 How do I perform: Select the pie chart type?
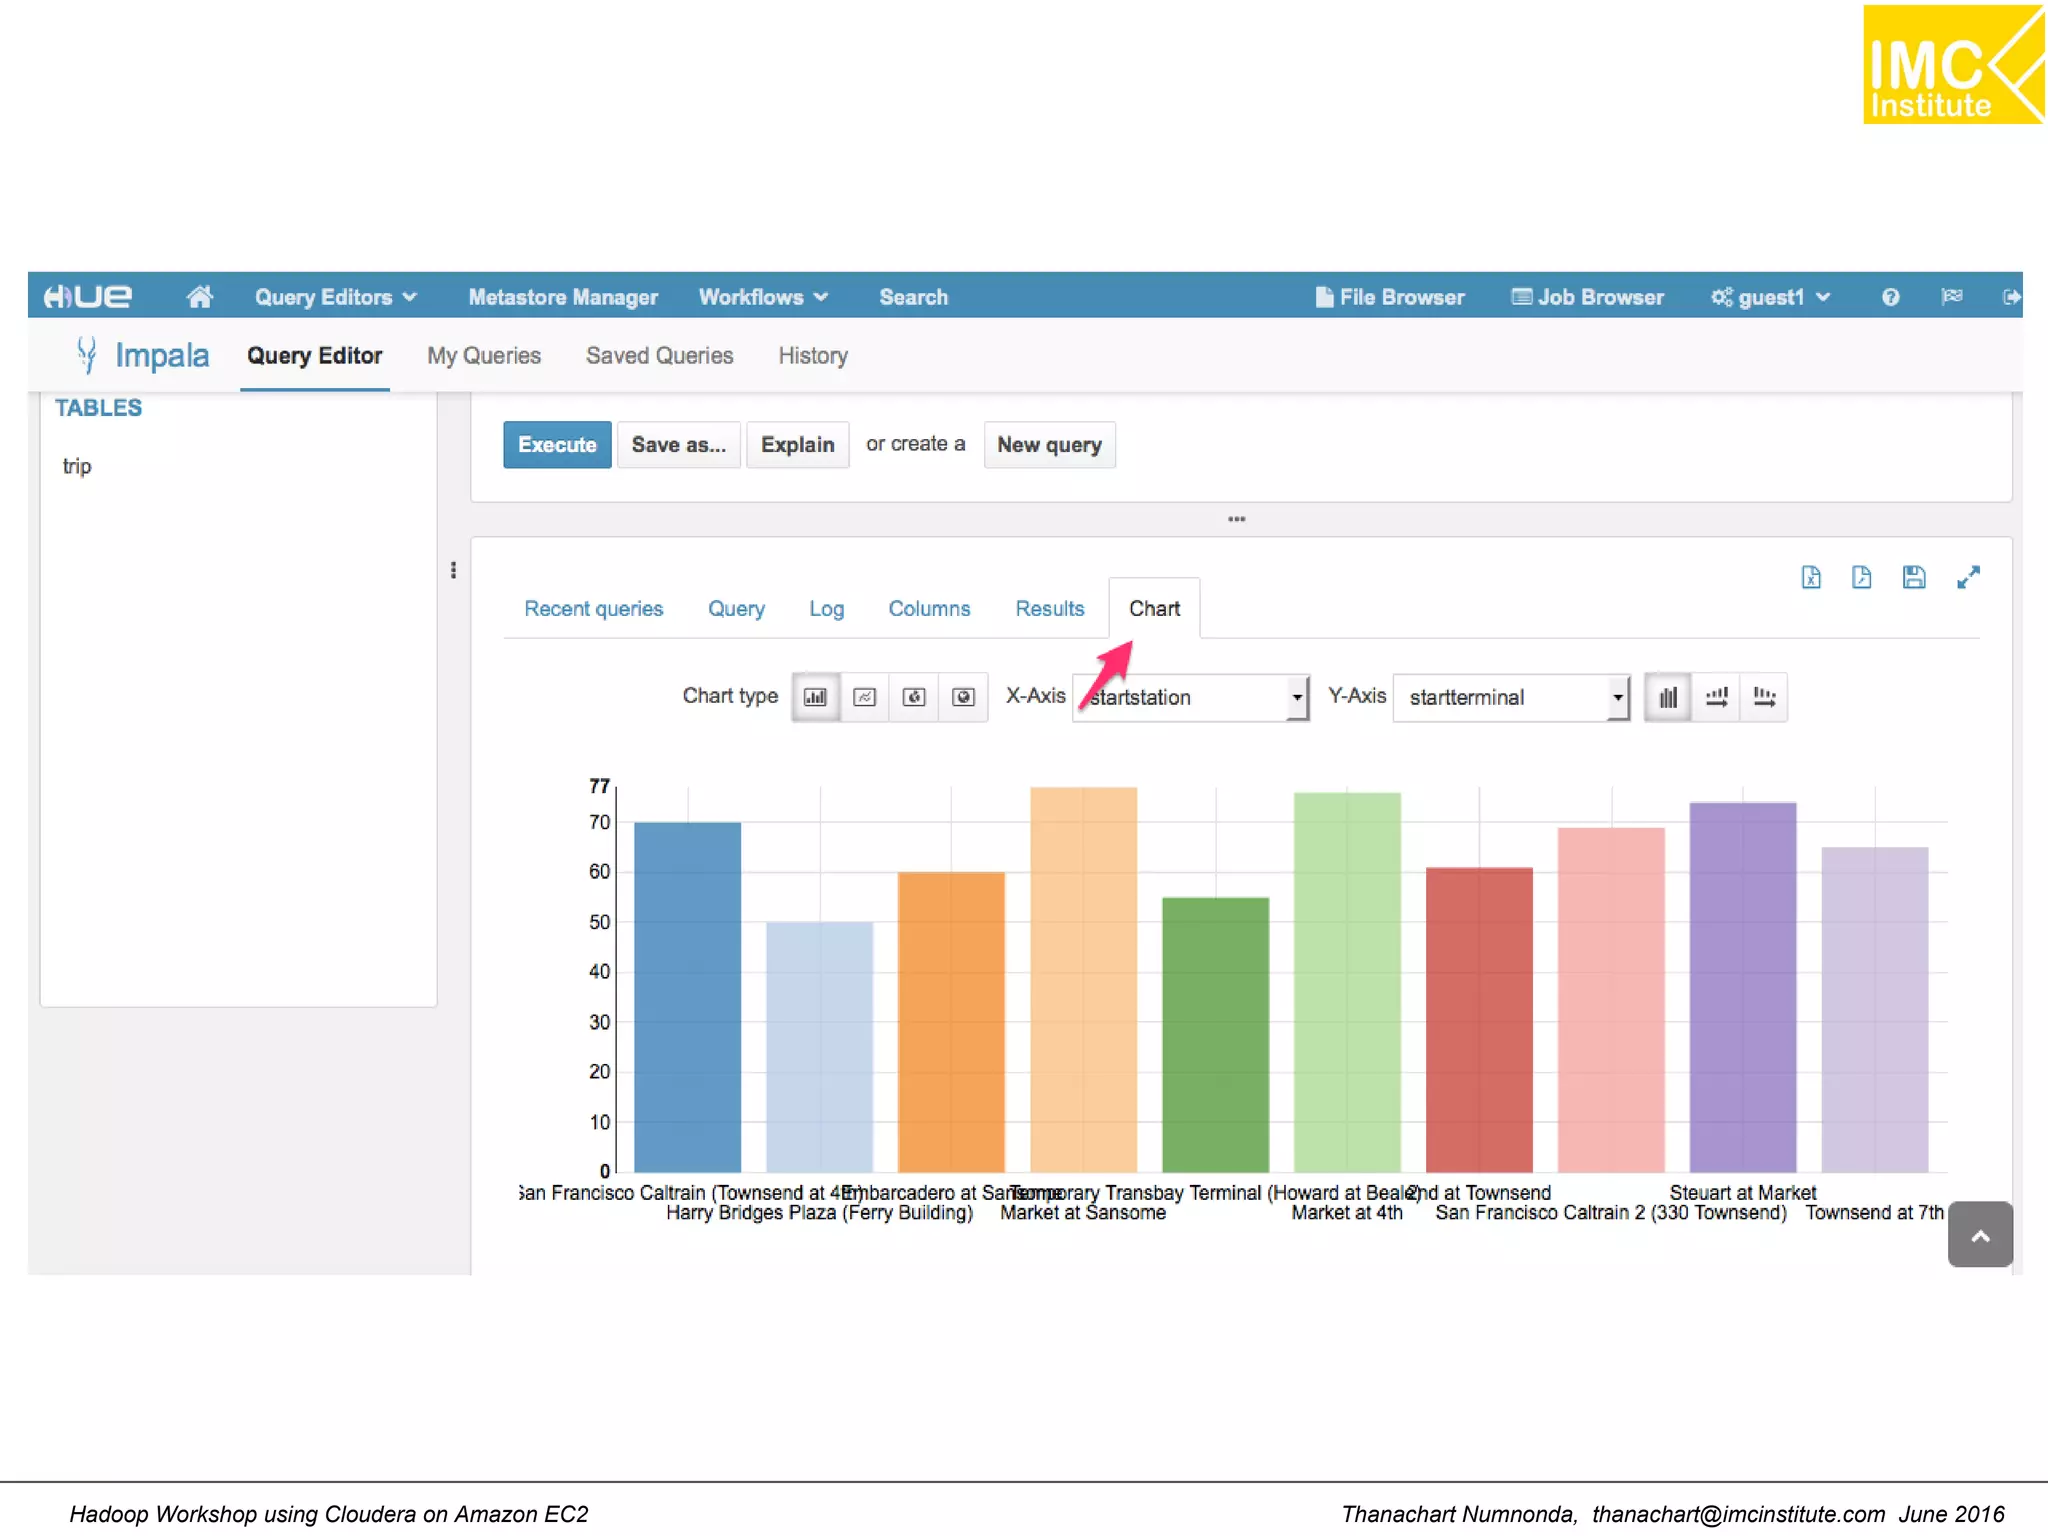(913, 697)
